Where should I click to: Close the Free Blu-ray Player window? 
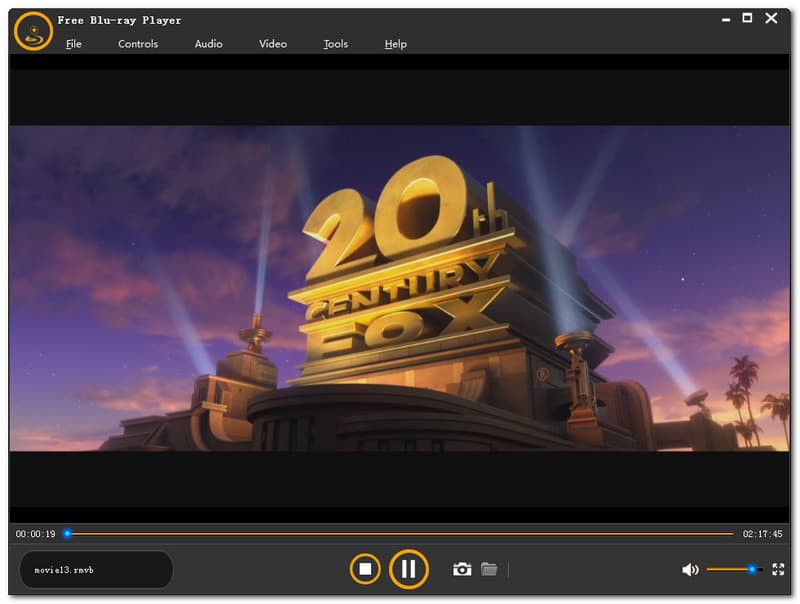[771, 18]
